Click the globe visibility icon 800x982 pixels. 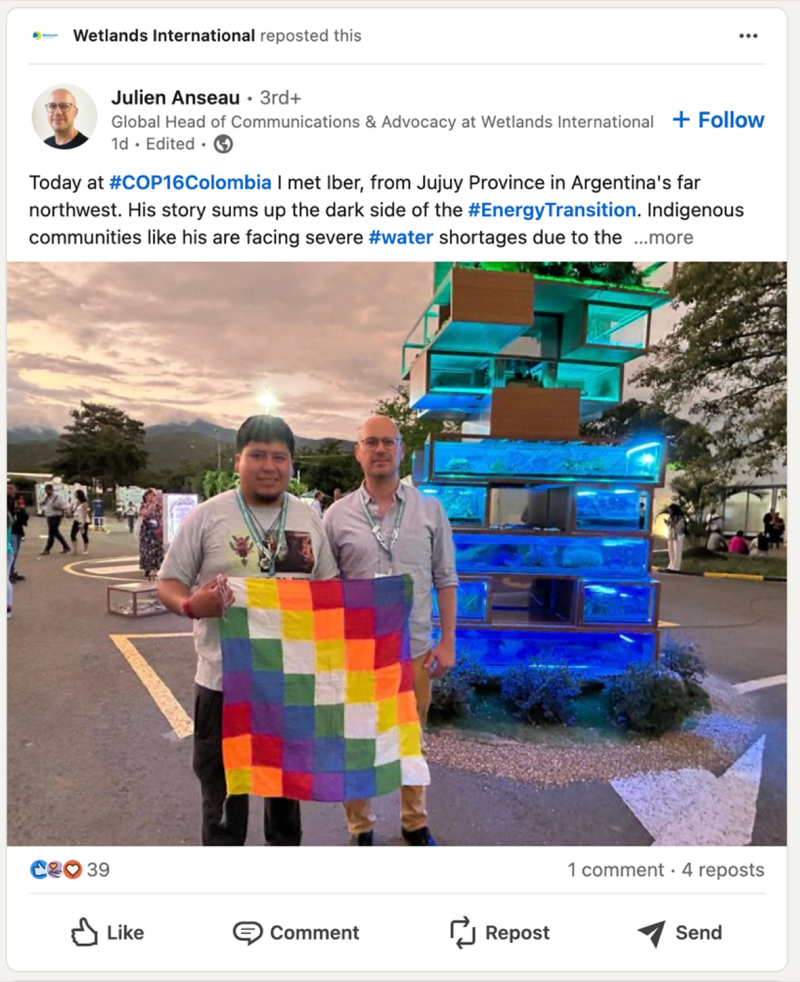click(223, 144)
